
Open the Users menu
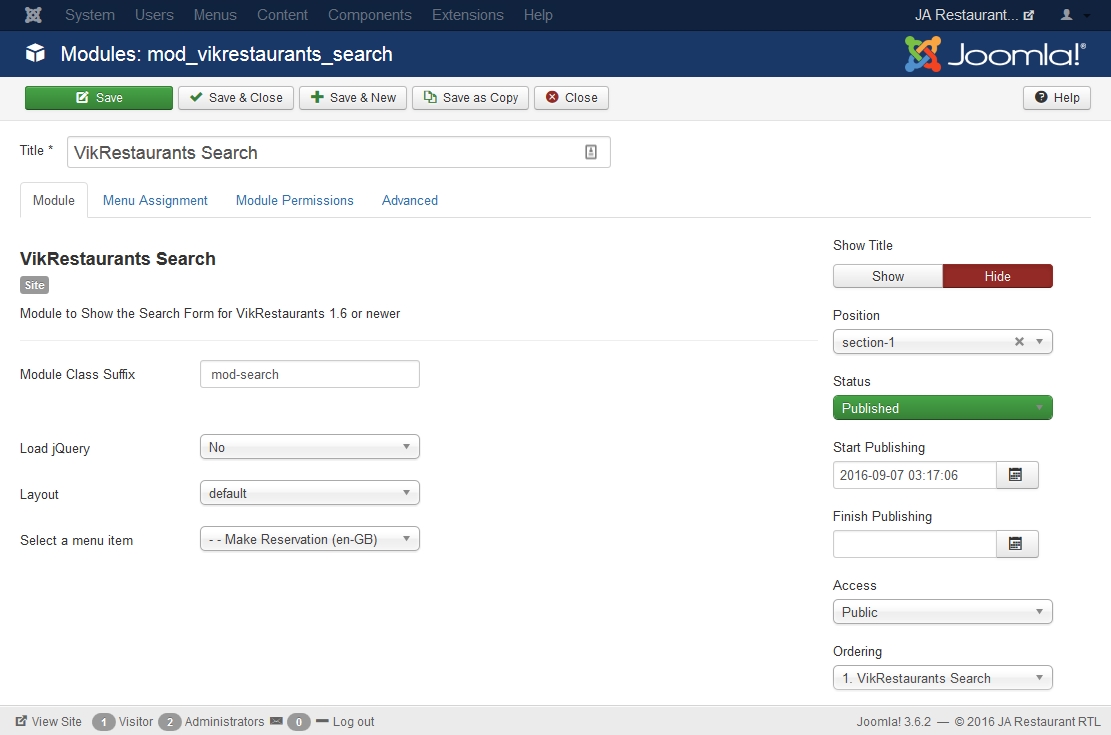point(154,15)
